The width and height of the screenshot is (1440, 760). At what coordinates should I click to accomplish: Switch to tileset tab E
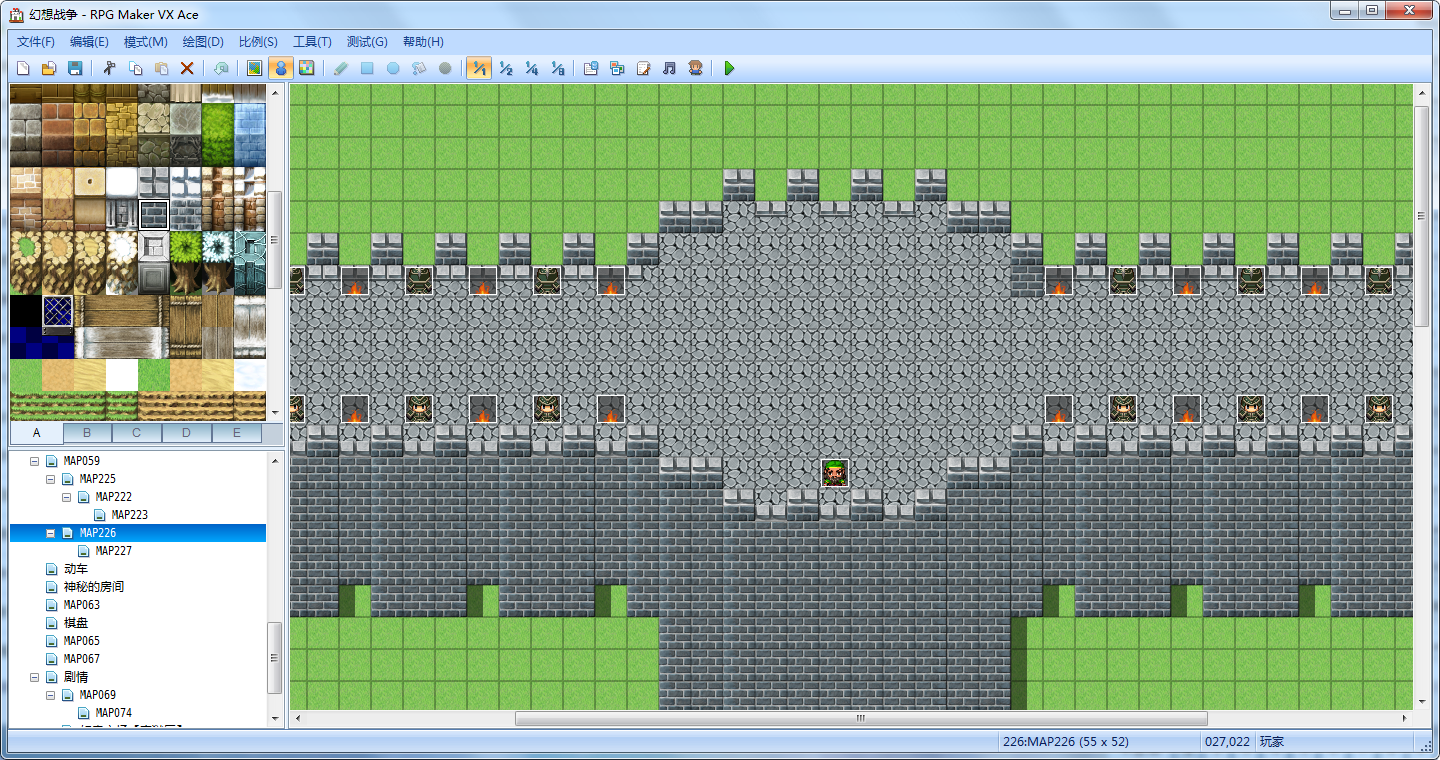[x=236, y=433]
